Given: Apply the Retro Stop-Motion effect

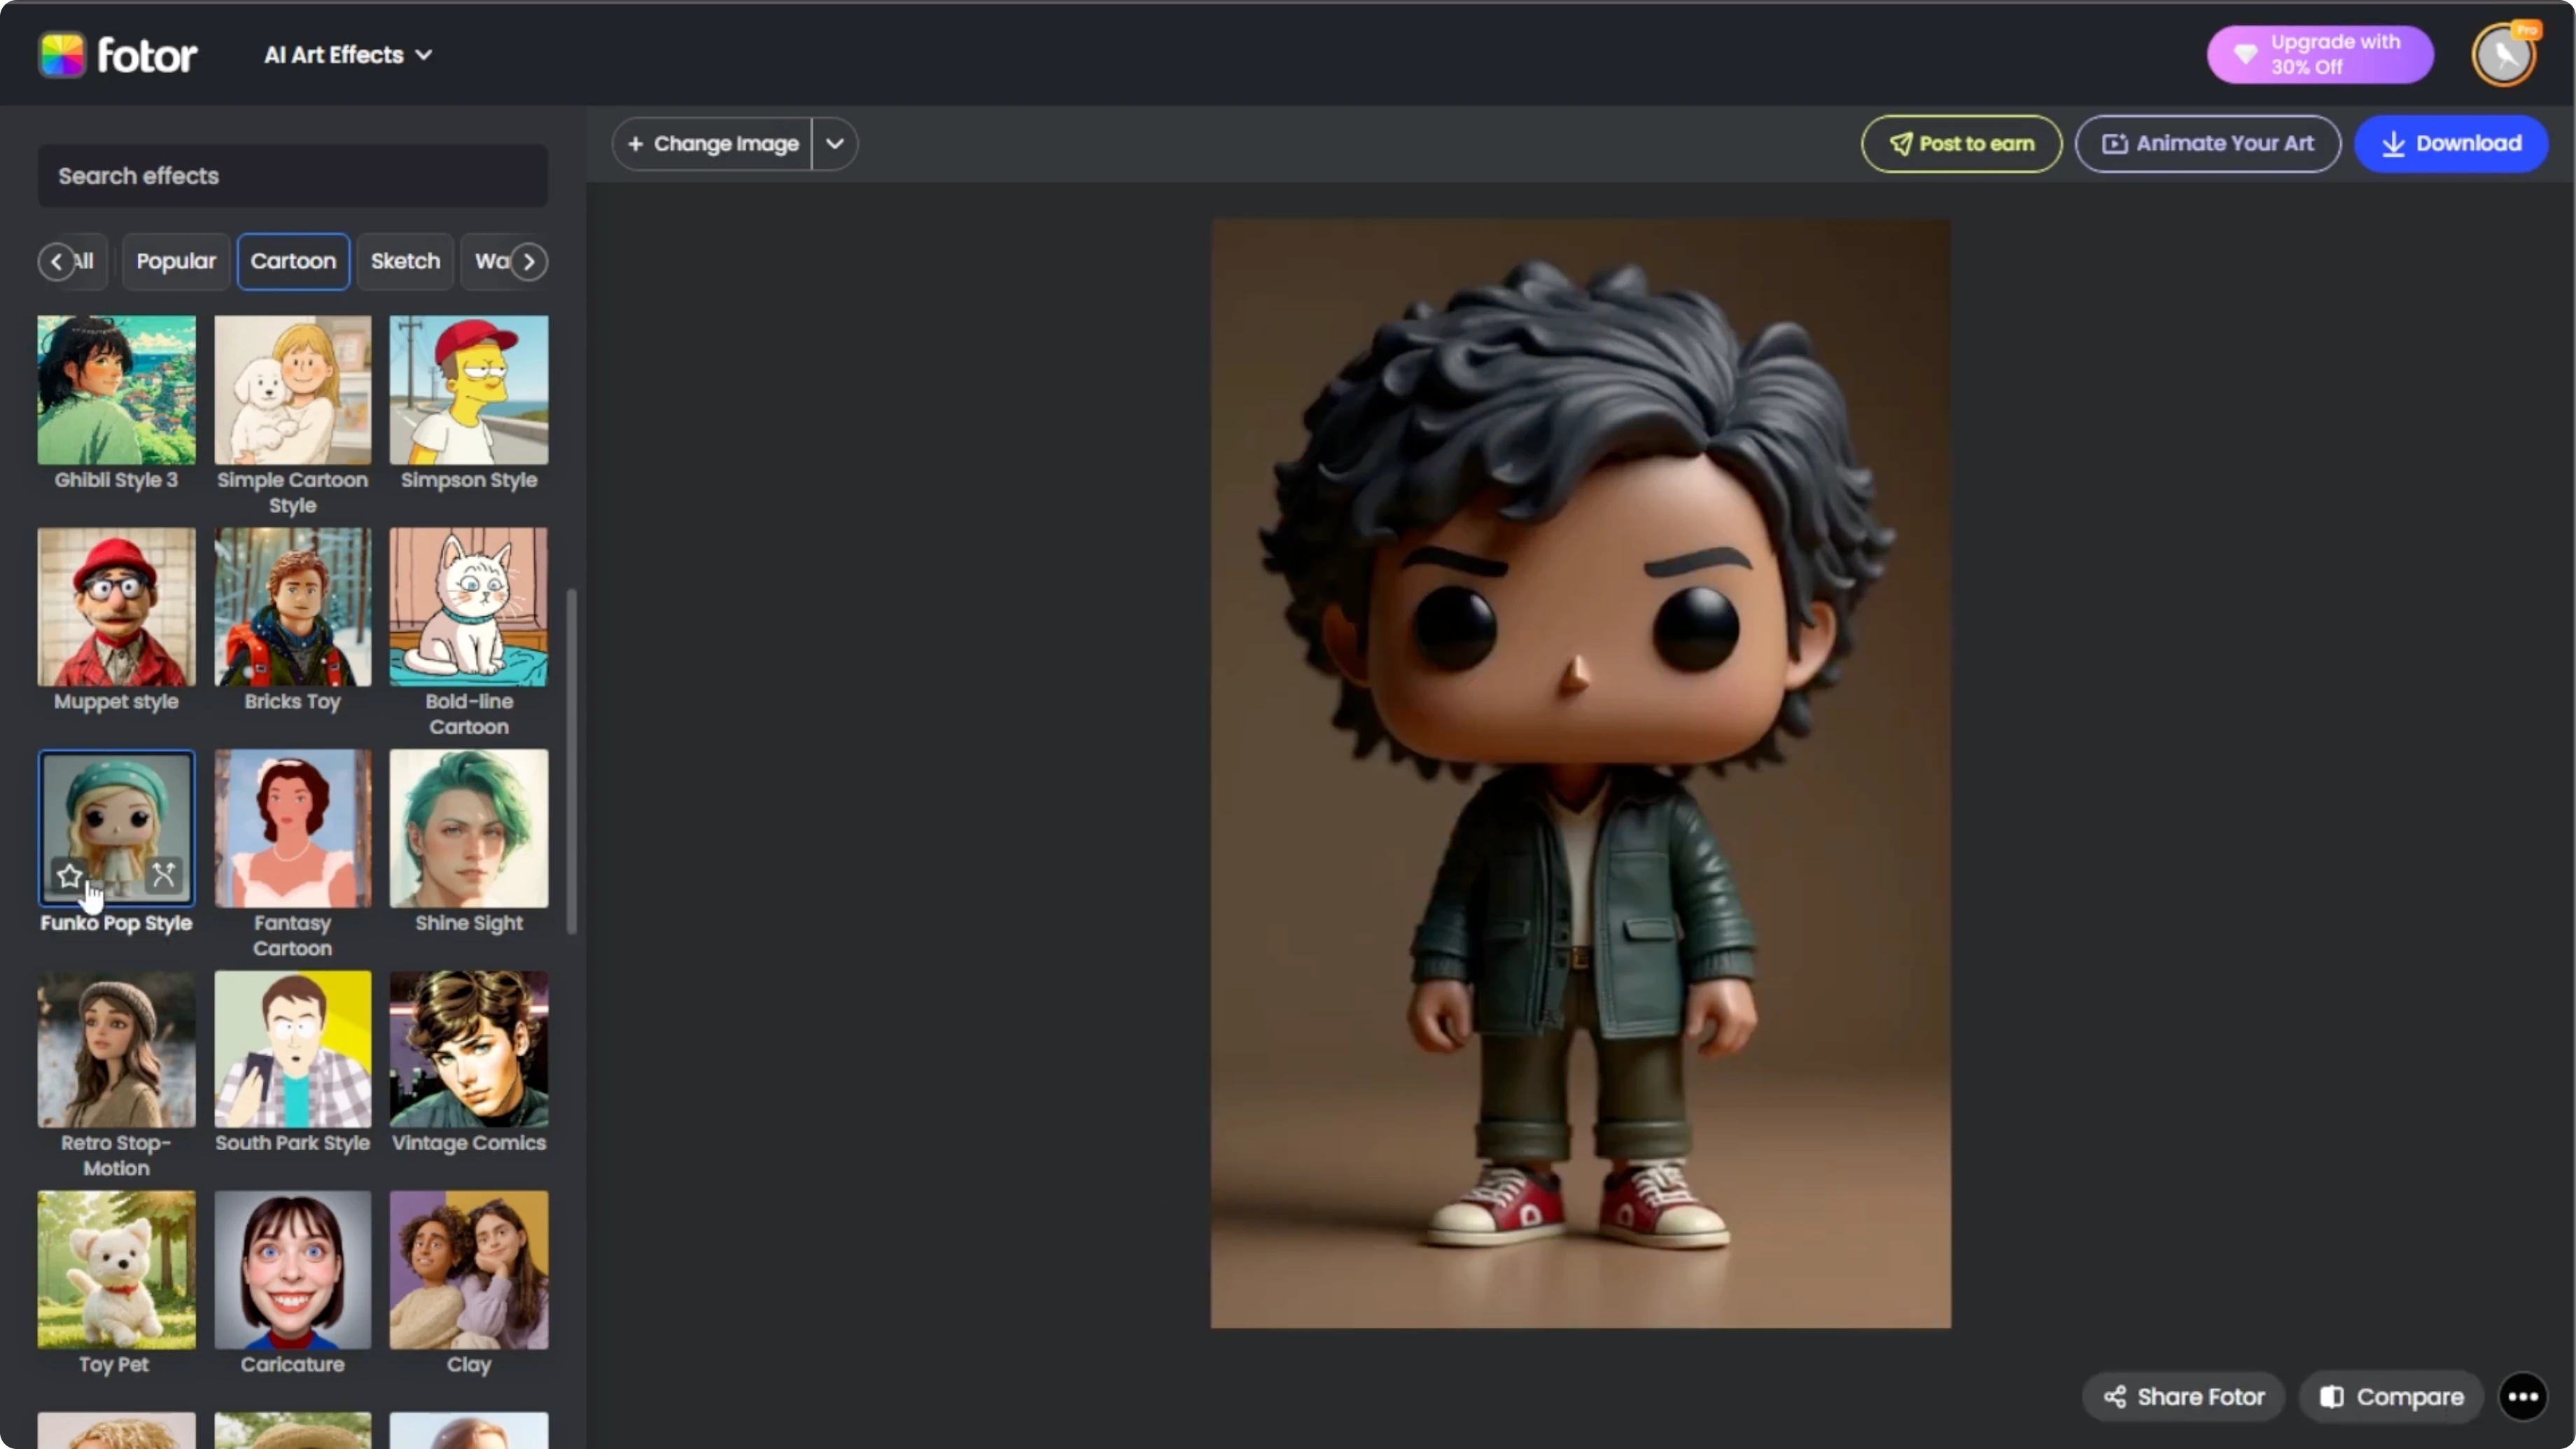Looking at the screenshot, I should coord(117,1049).
